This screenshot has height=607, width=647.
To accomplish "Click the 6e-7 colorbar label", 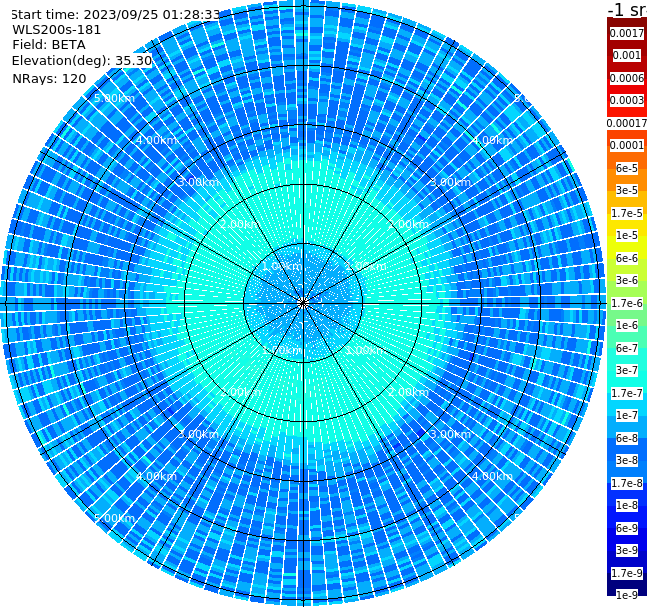I will coord(627,348).
